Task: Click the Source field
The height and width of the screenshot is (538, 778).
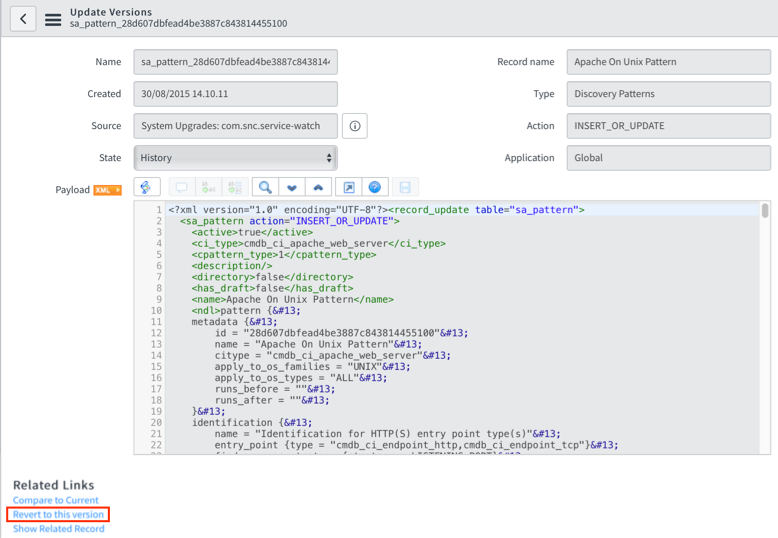Action: coord(236,126)
